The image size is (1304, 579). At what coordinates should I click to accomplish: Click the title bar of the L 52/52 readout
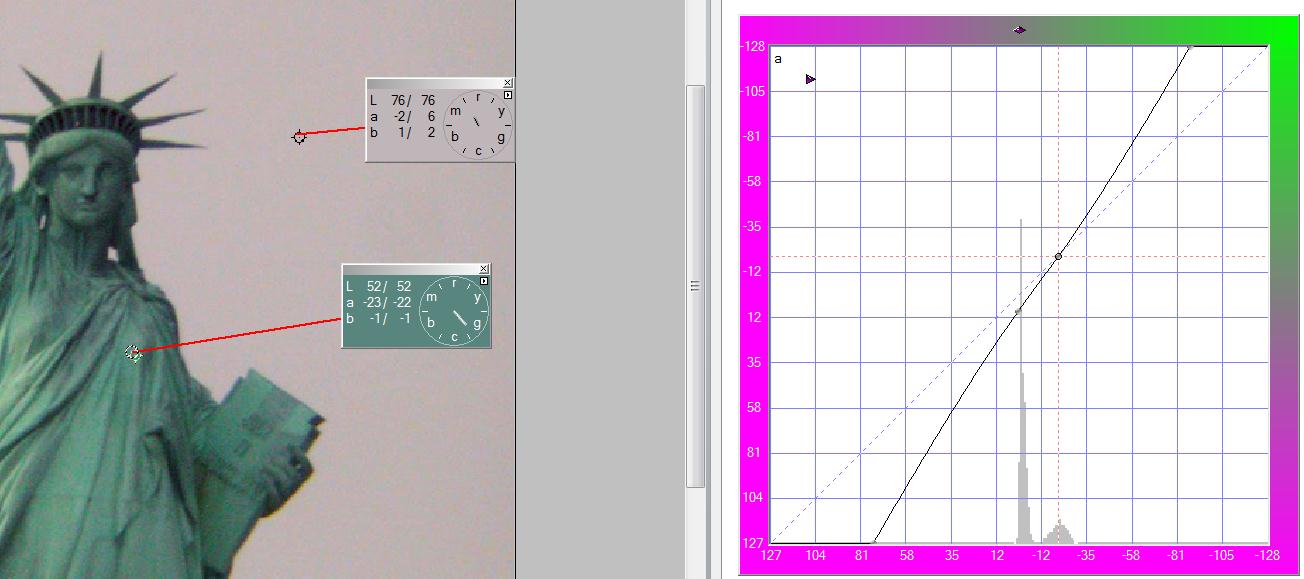[x=411, y=269]
